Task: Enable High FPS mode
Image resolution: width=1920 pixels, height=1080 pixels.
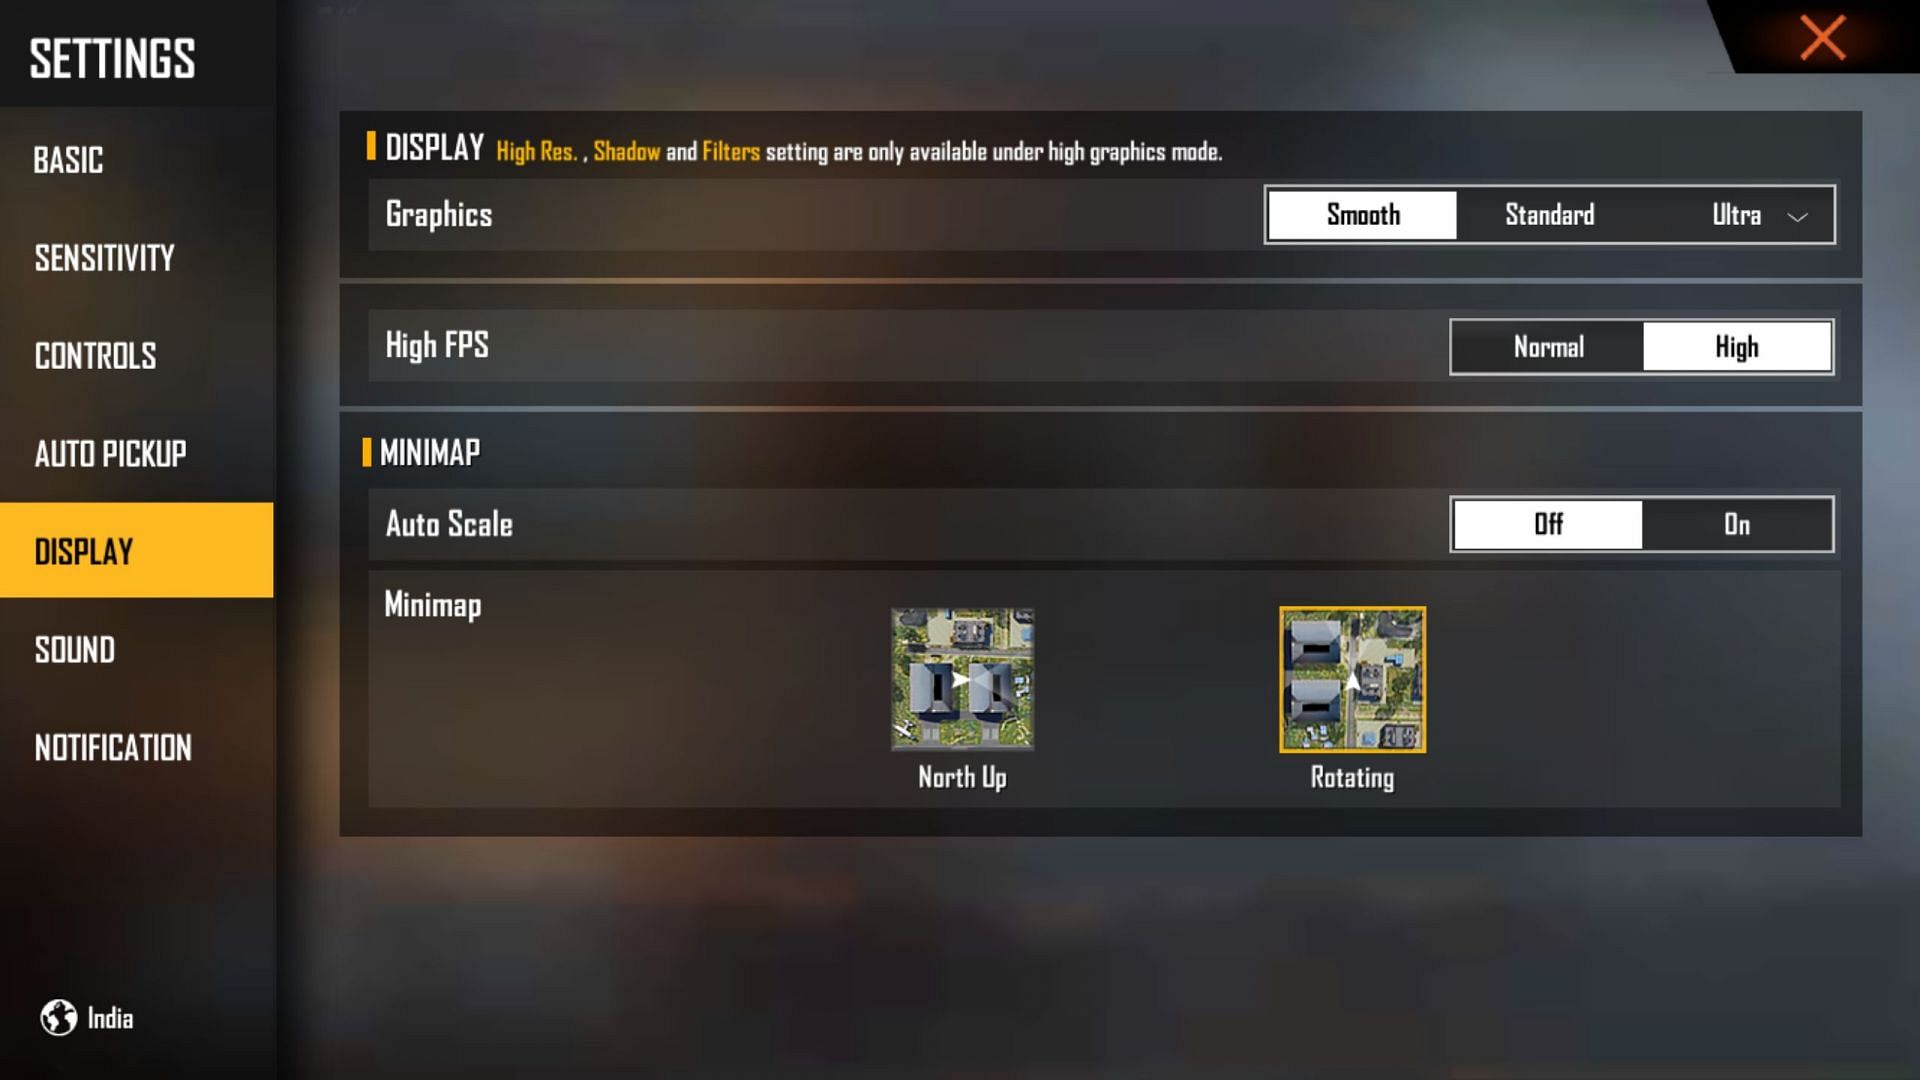Action: [x=1737, y=347]
